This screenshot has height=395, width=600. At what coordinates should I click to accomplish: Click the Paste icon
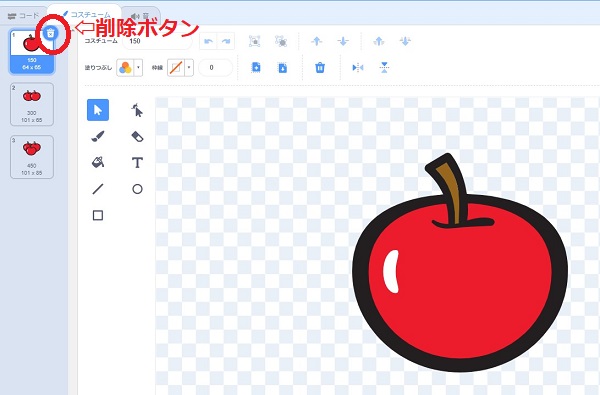282,68
